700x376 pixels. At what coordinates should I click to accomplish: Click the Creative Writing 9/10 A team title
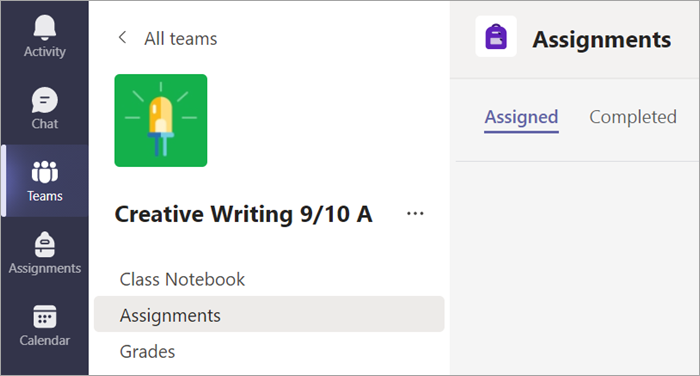click(243, 214)
